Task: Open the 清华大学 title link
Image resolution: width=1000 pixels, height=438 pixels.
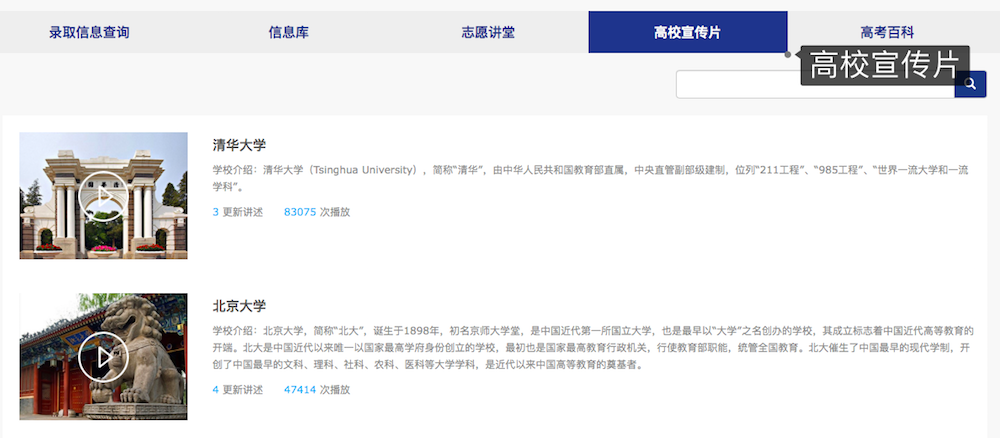Action: [239, 145]
